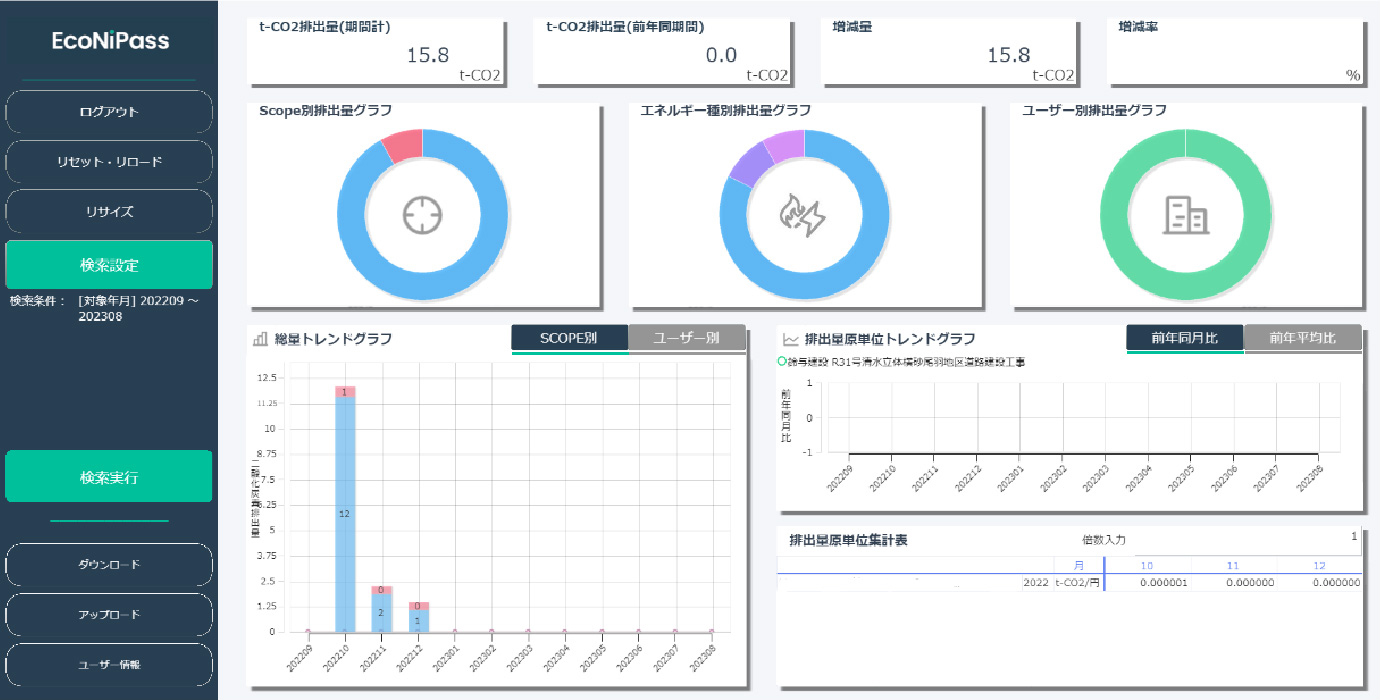Select the 前年同月比 toggle tab
The image size is (1380, 700).
click(1184, 338)
